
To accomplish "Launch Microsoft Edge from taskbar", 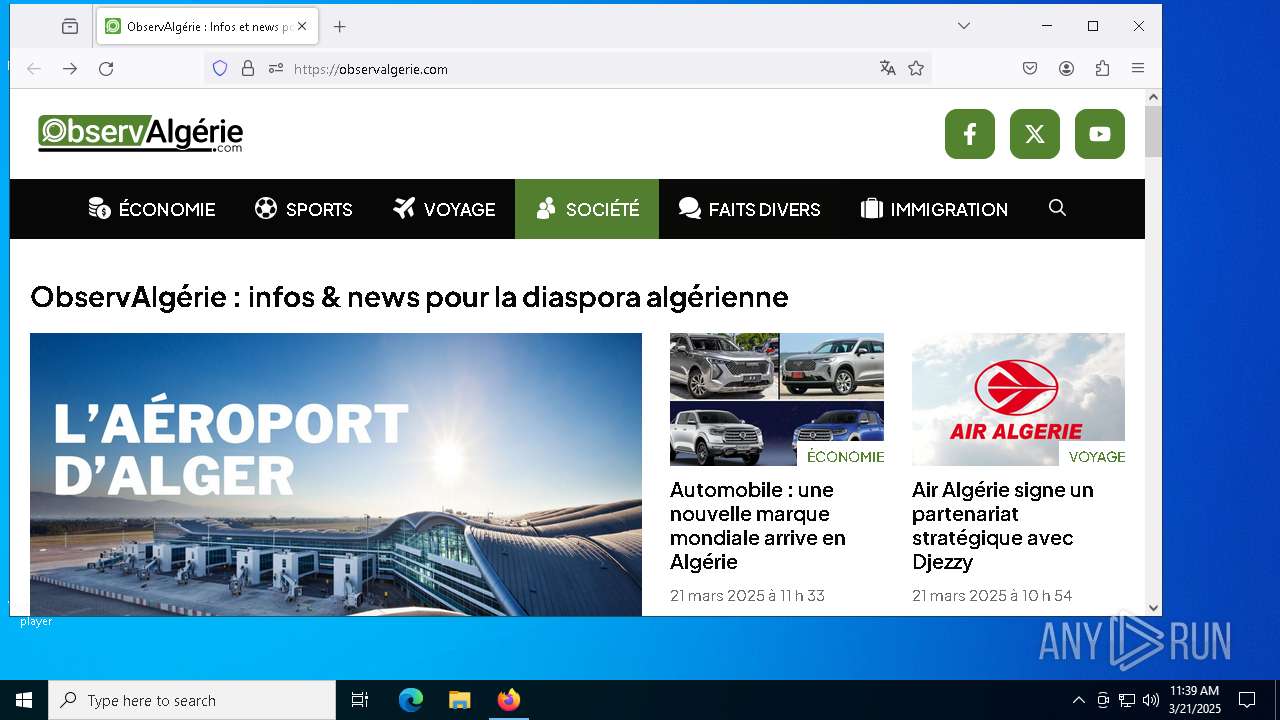I will 411,700.
